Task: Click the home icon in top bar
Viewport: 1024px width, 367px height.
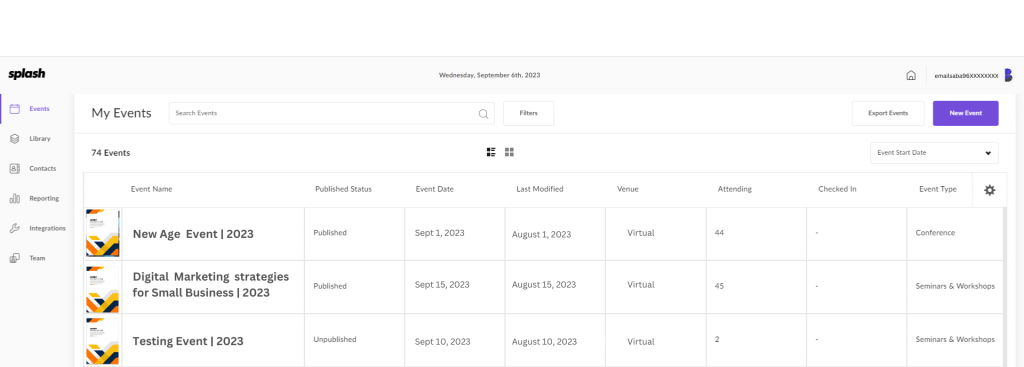Action: tap(911, 75)
